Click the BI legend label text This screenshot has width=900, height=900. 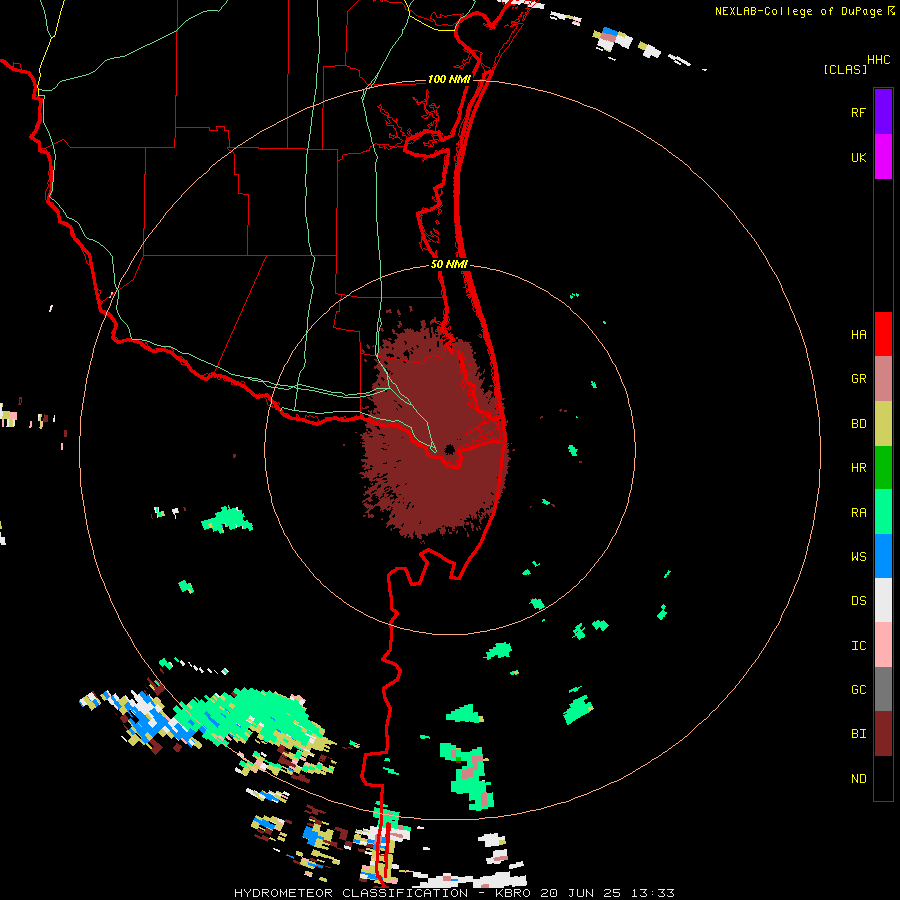[x=858, y=734]
